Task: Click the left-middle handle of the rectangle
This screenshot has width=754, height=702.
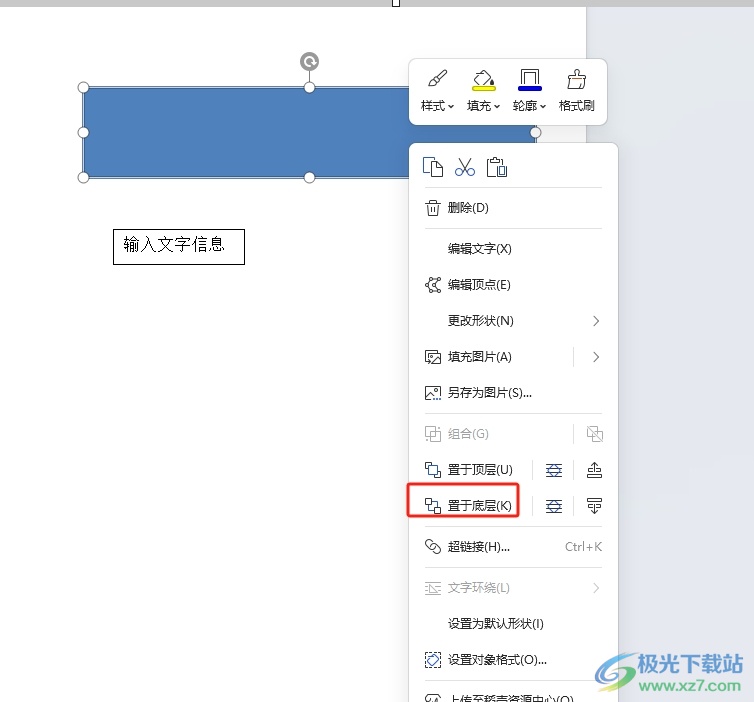Action: (83, 132)
